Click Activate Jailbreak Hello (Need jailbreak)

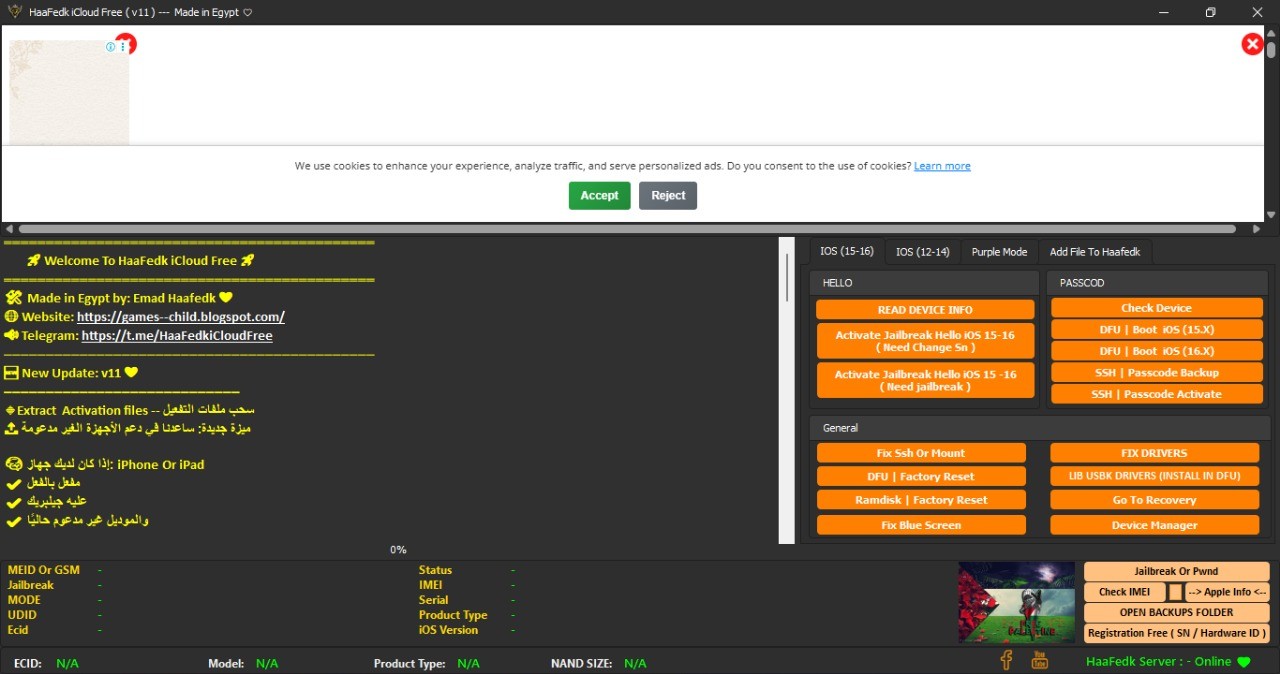point(925,380)
